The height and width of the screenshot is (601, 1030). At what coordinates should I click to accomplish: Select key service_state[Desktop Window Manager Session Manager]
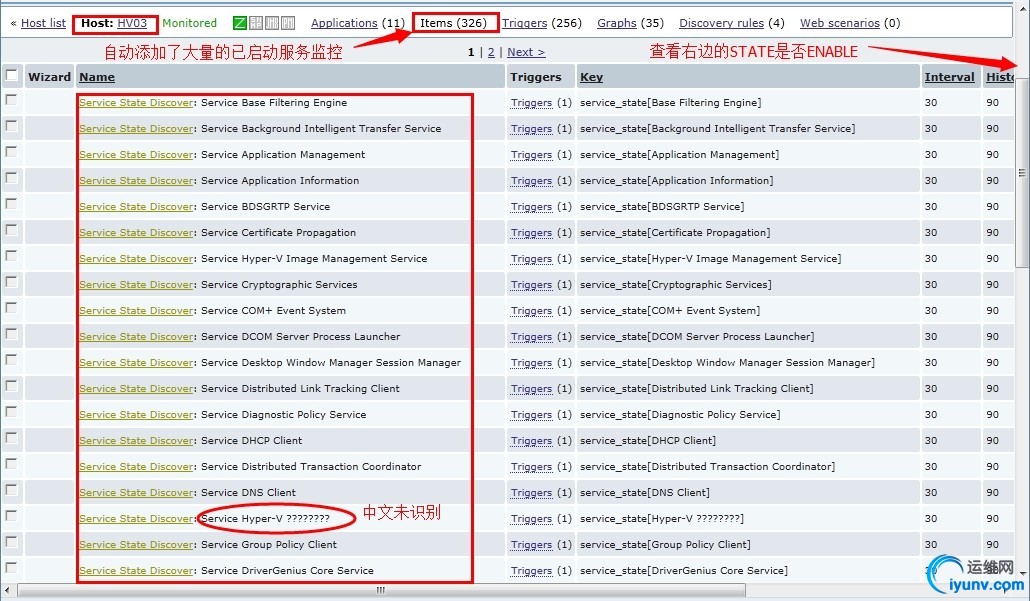click(x=727, y=363)
